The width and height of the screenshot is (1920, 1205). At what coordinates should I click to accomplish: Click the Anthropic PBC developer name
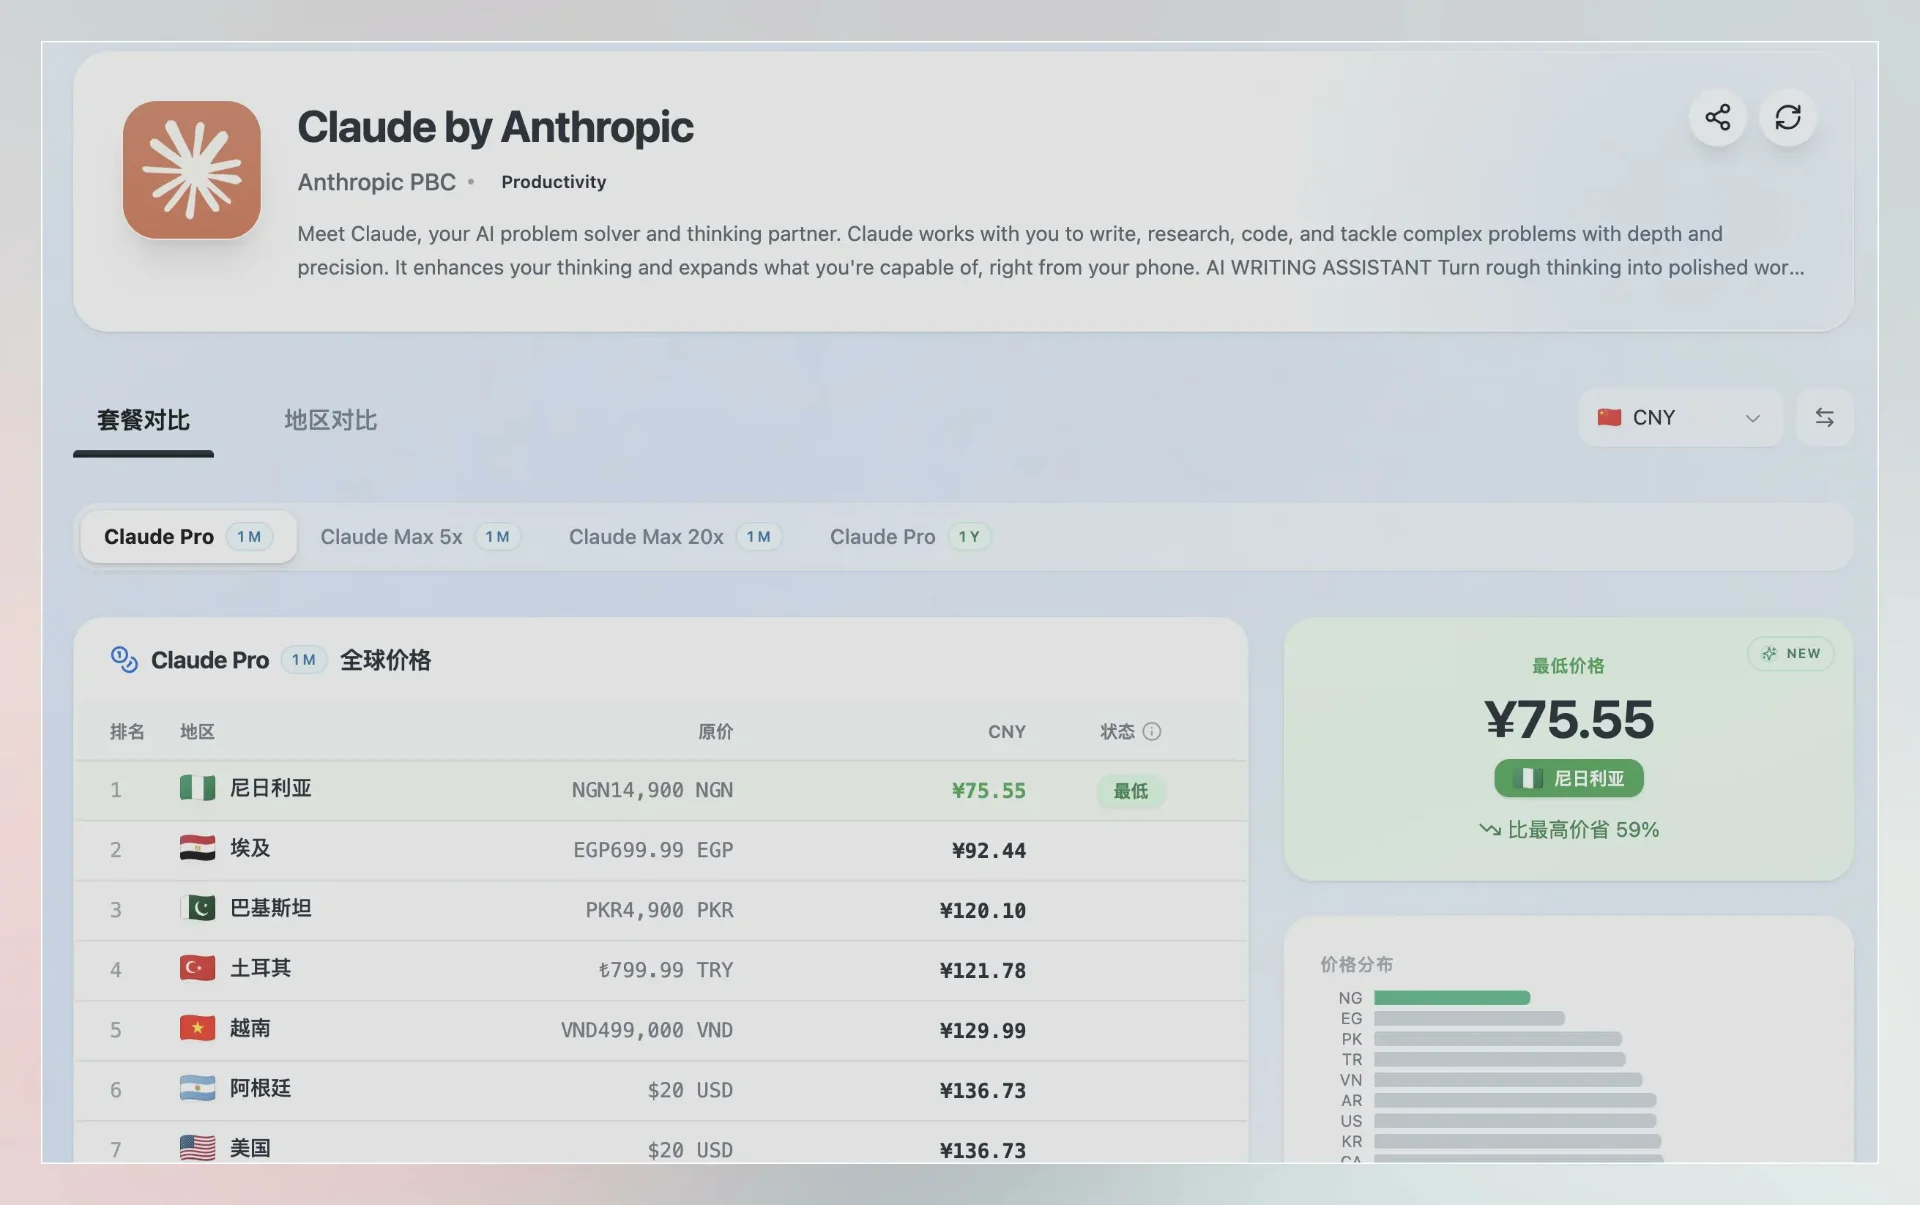coord(376,182)
